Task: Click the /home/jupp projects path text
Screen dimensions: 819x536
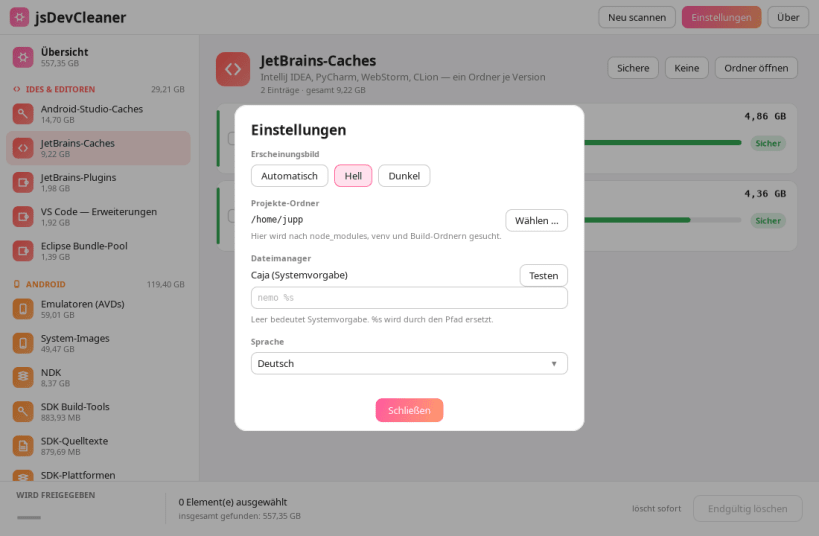Action: [277, 219]
